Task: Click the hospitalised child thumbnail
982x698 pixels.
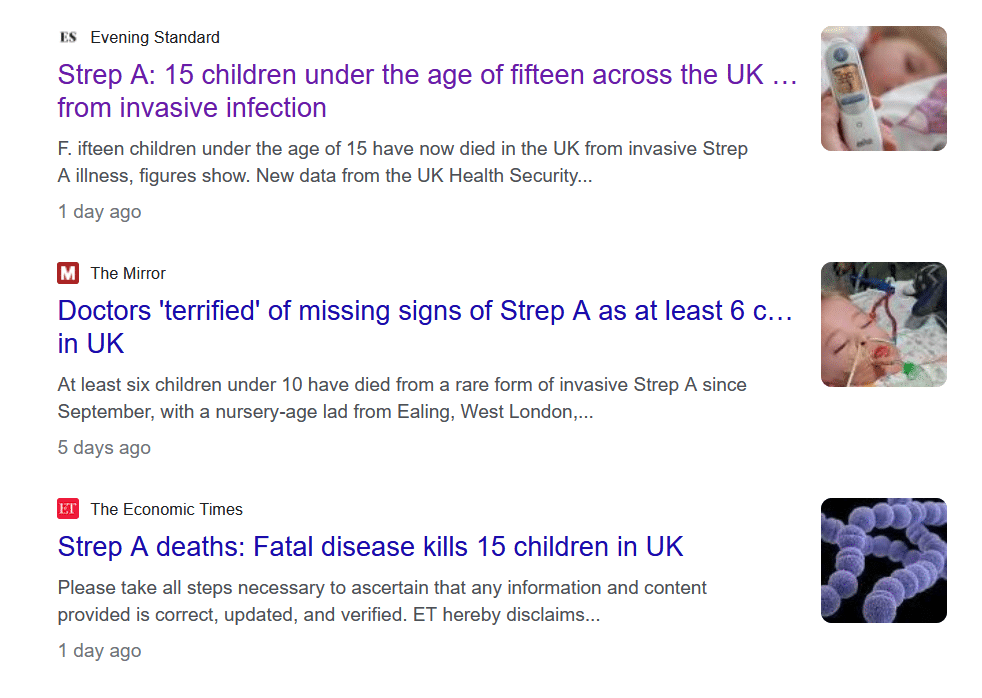Action: (884, 324)
